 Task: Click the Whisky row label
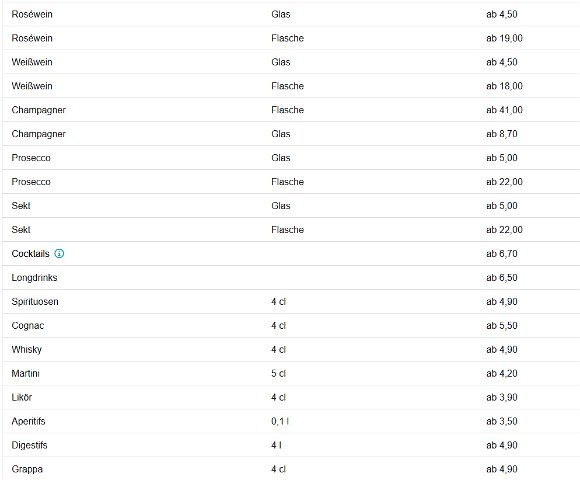tap(27, 350)
